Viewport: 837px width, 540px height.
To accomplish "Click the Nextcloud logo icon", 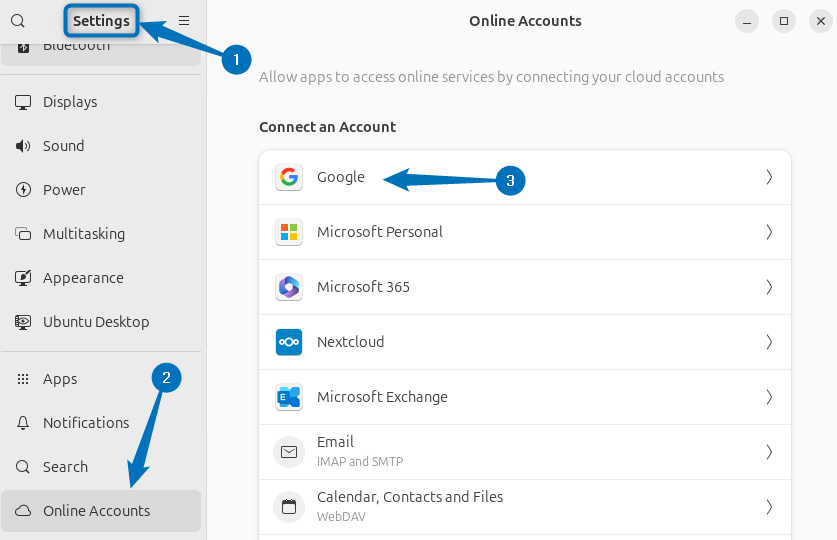I will (289, 342).
